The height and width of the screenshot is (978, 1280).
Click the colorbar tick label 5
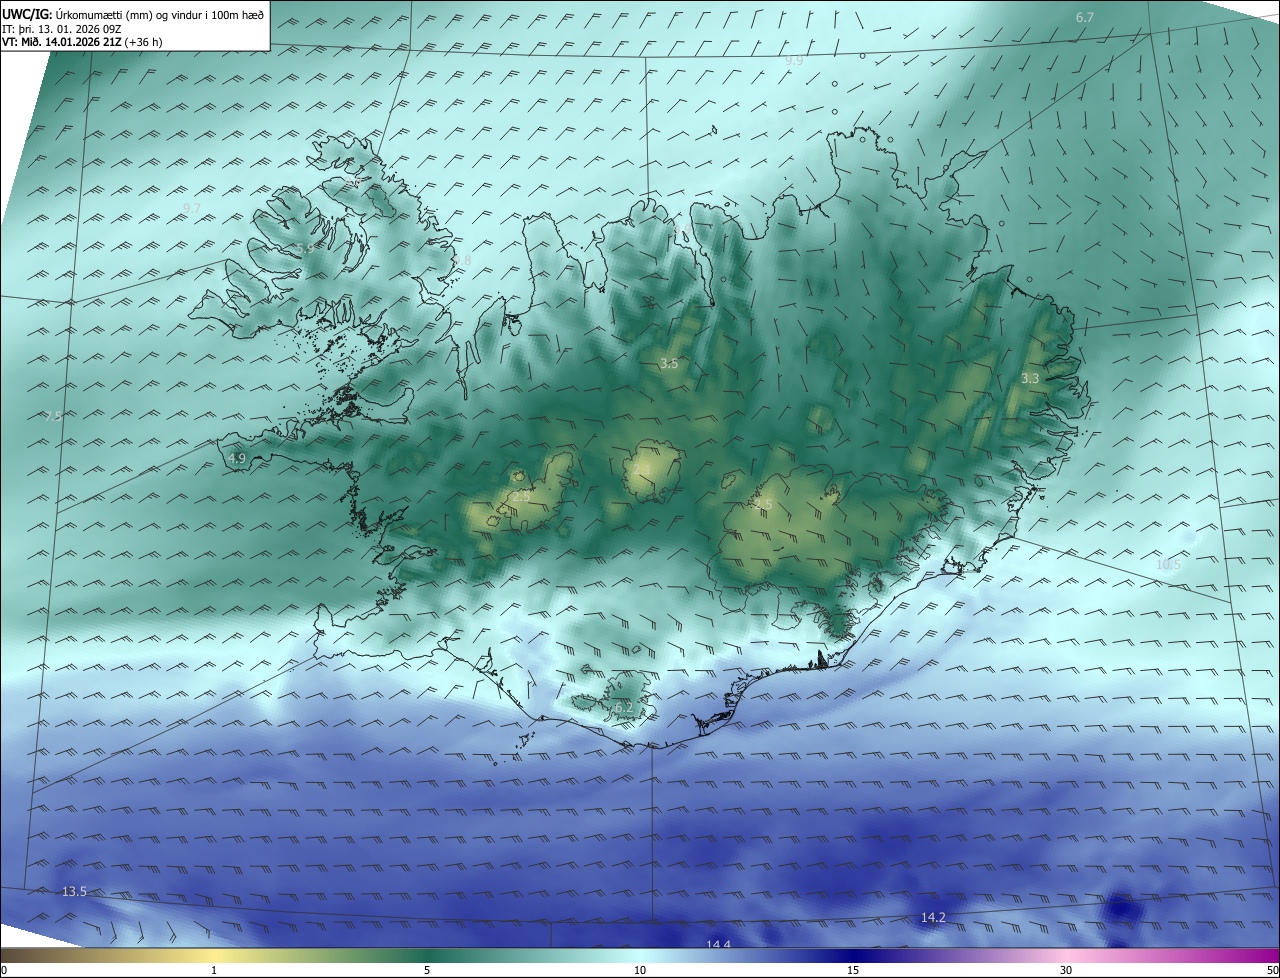(427, 971)
